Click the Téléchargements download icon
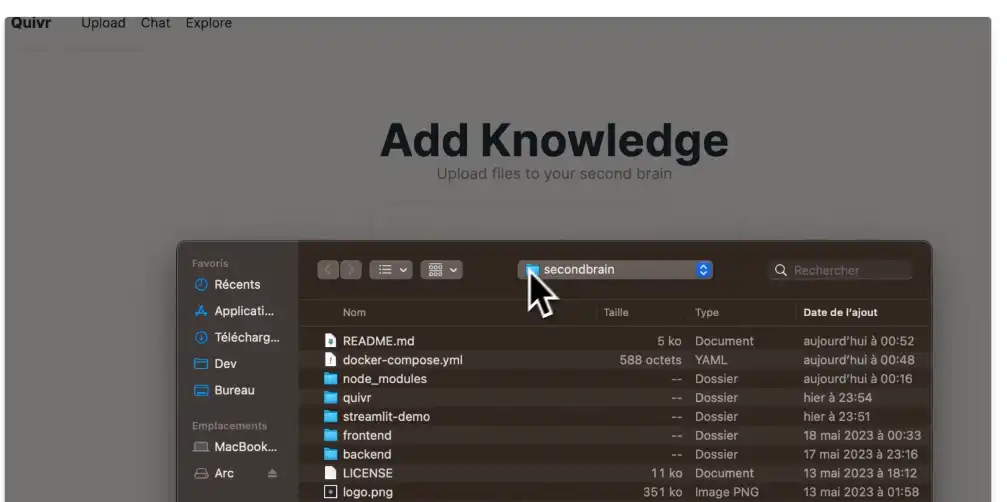 (x=201, y=337)
